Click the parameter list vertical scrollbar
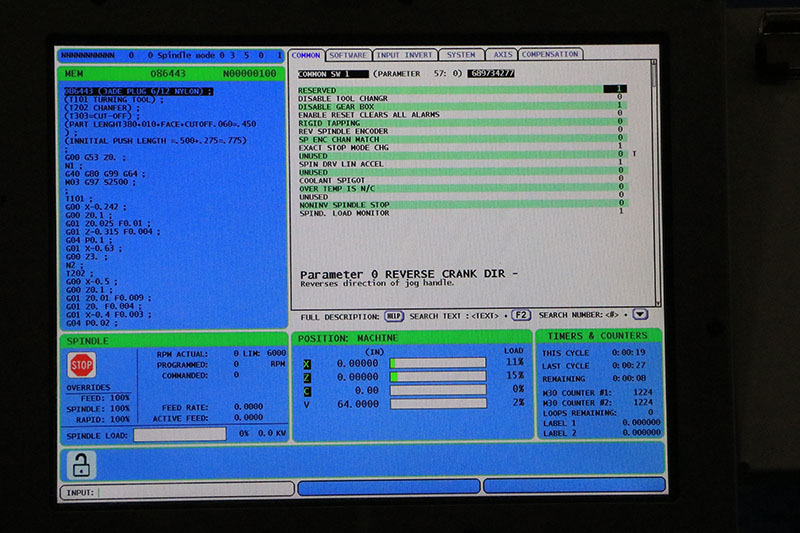This screenshot has height=533, width=800. tap(655, 180)
